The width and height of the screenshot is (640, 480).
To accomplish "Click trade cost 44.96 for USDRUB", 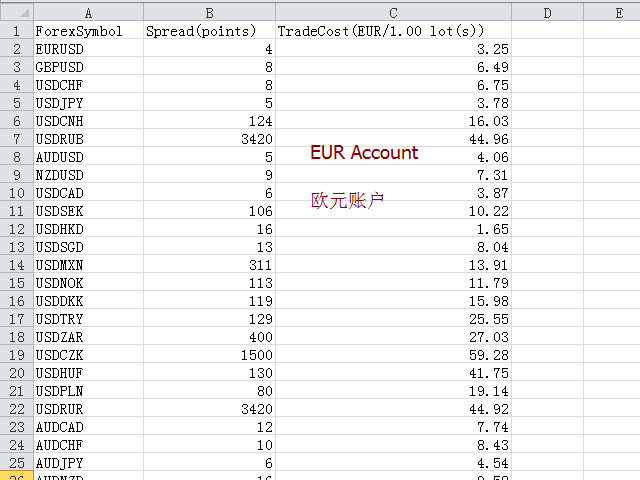I will click(x=393, y=139).
